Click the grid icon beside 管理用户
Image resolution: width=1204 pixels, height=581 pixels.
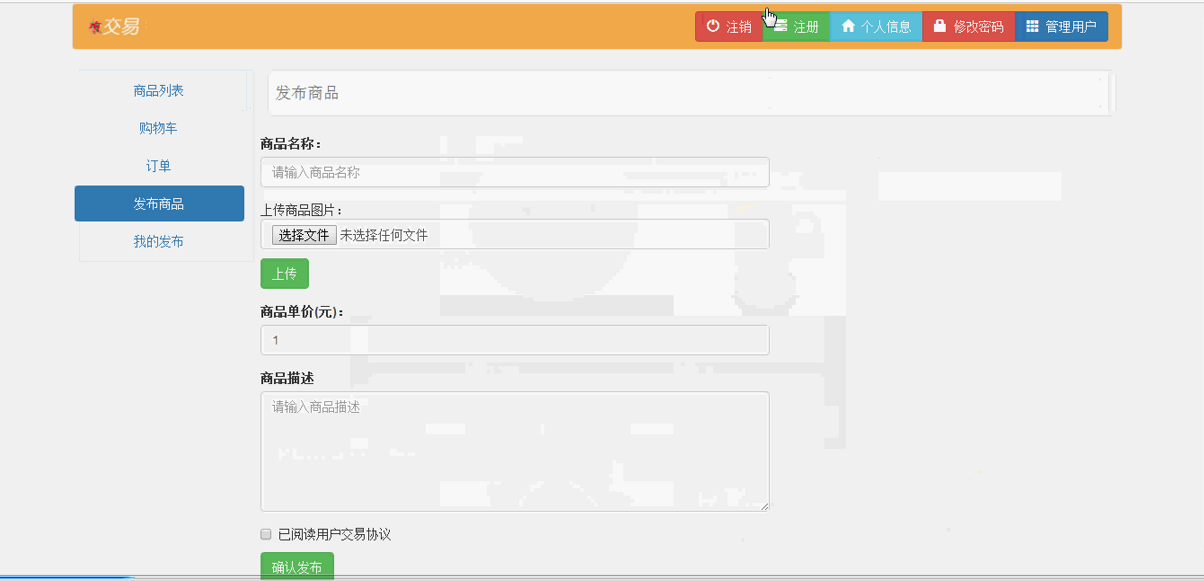pyautogui.click(x=1032, y=27)
